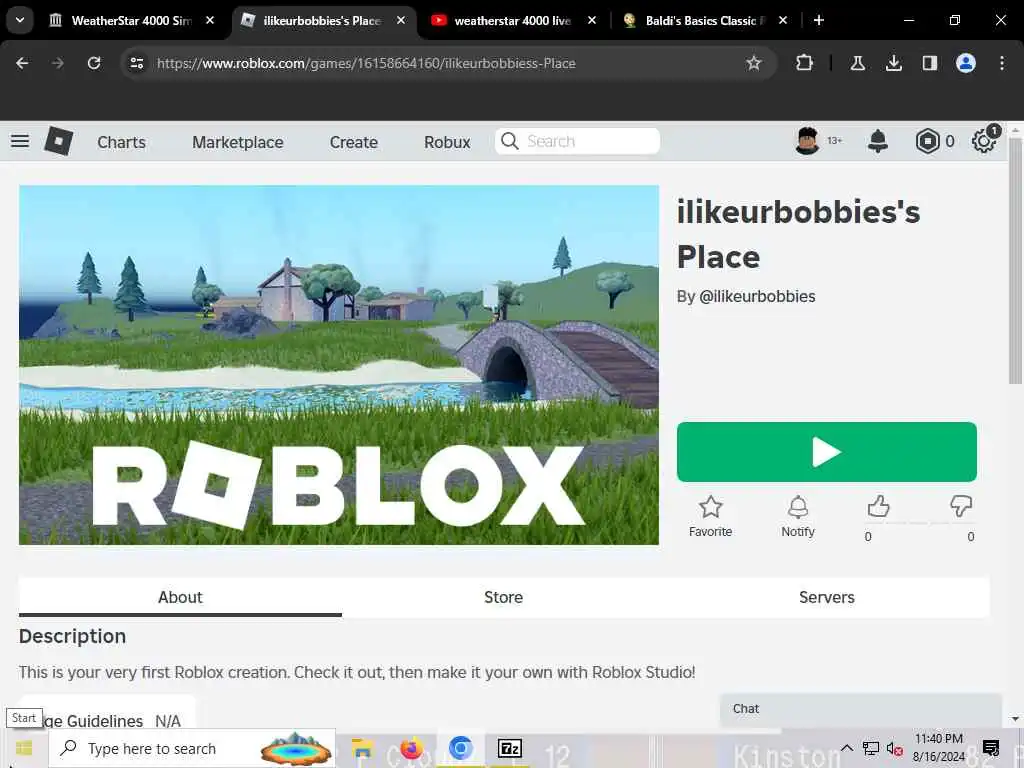1024x768 pixels.
Task: Open the Robux page
Action: pyautogui.click(x=447, y=142)
